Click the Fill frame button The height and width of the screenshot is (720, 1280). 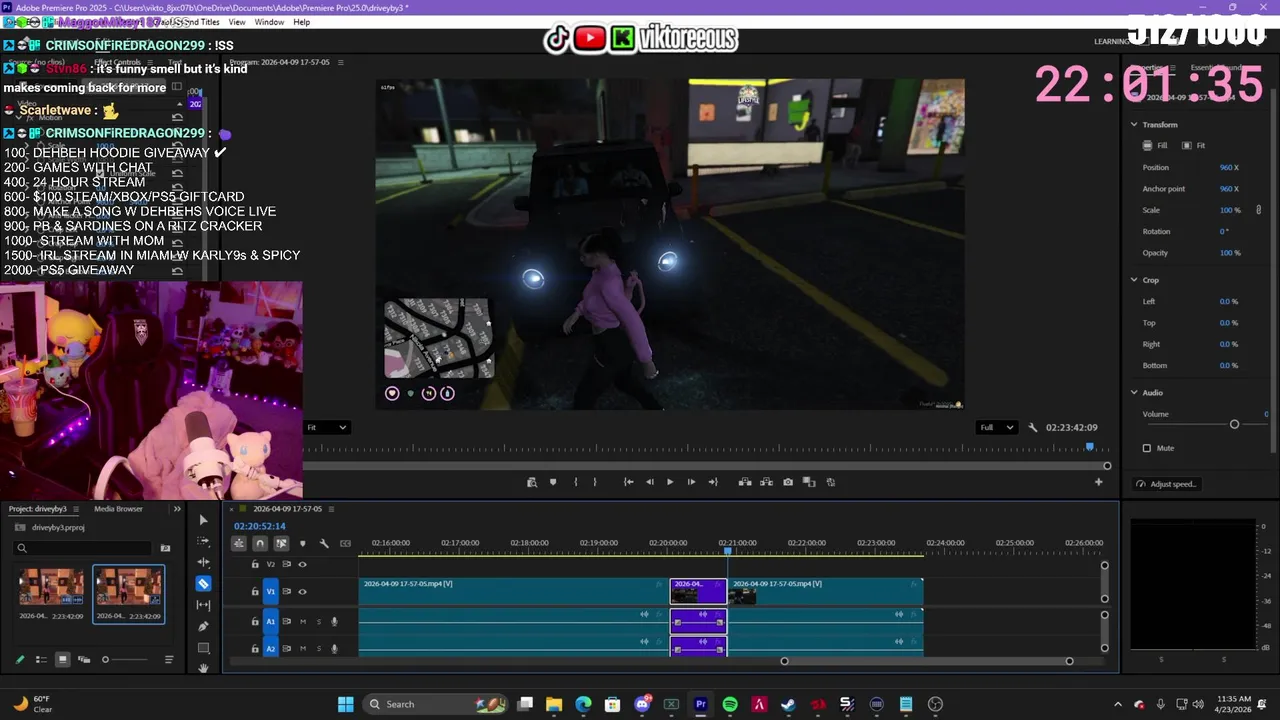[x=1155, y=146]
